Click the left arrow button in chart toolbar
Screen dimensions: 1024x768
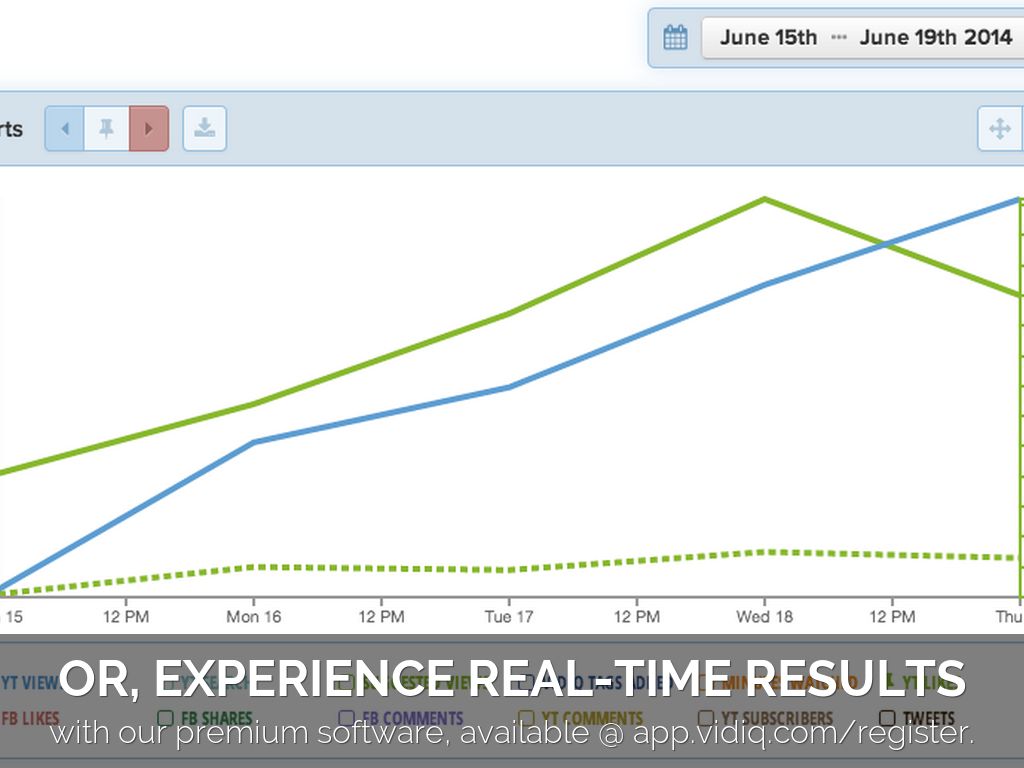(x=65, y=129)
